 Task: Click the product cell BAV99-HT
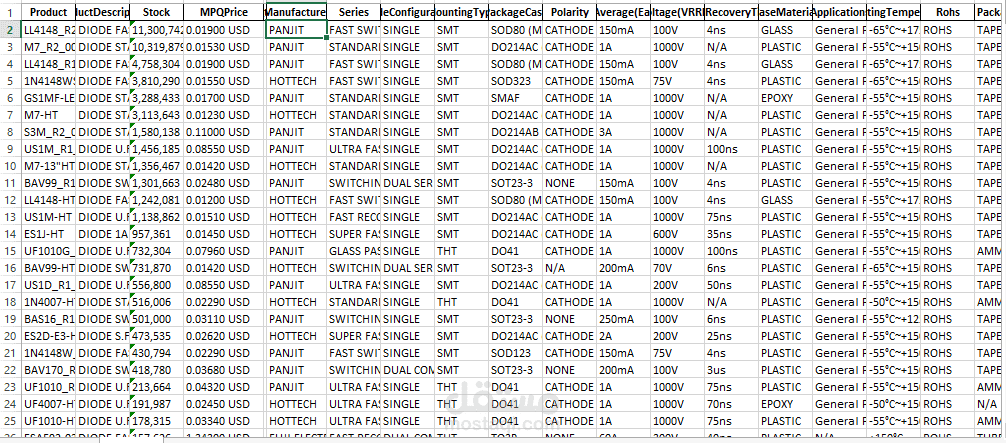[x=49, y=268]
